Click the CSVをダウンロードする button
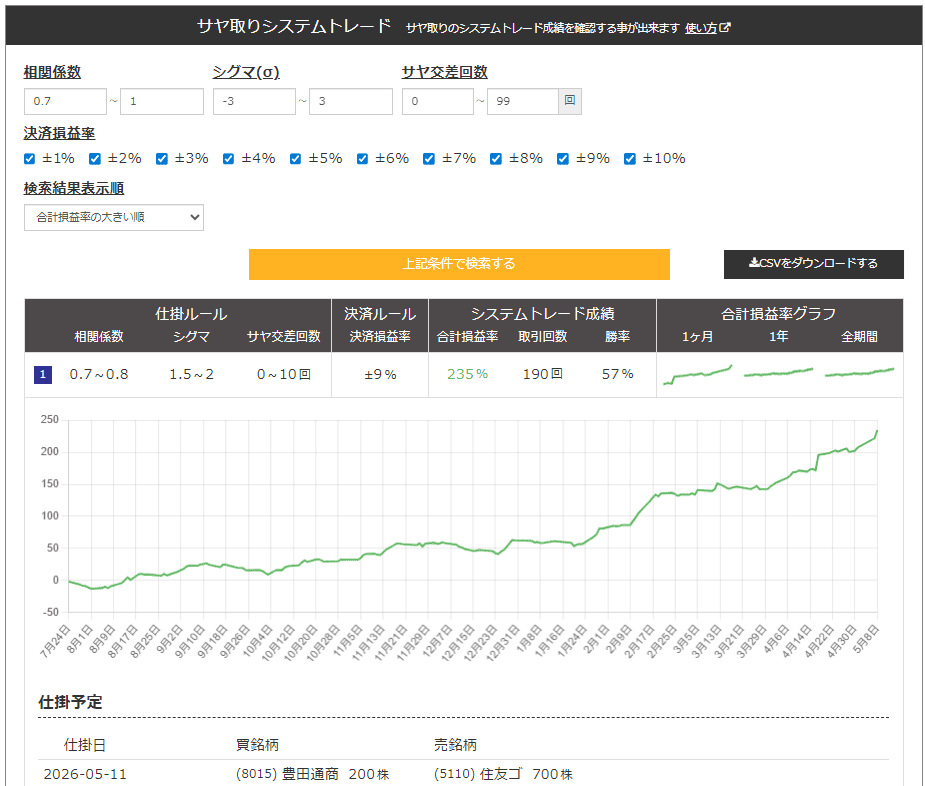925x786 pixels. 814,264
